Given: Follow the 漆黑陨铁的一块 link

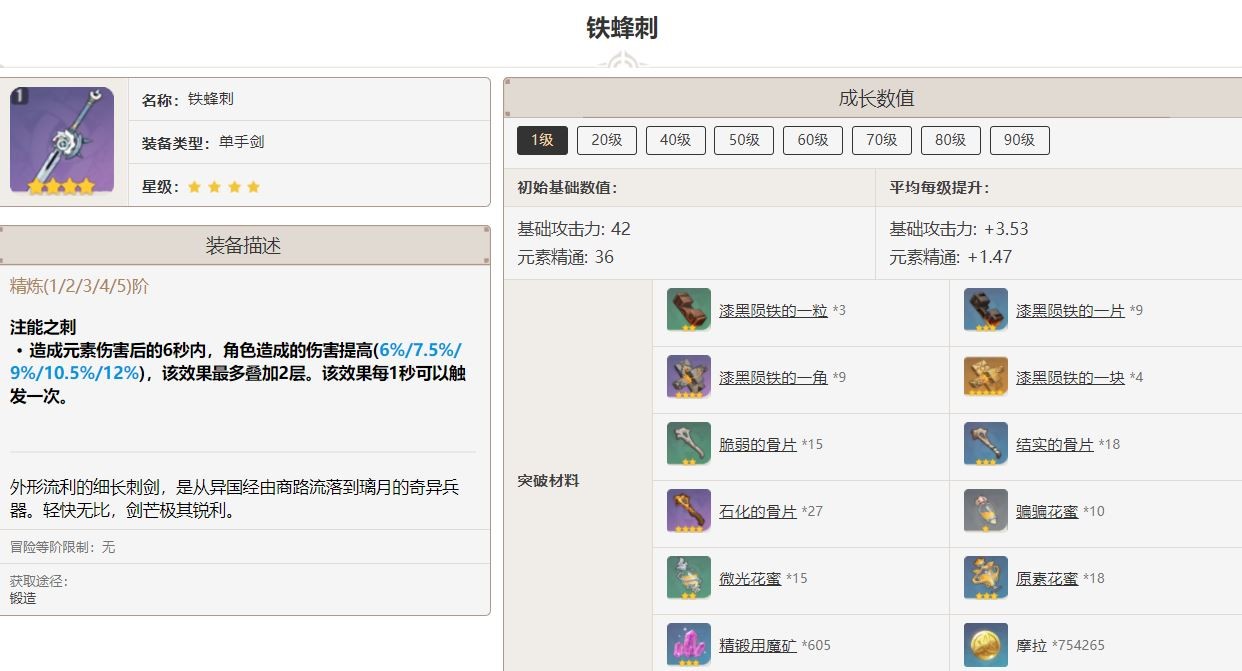Looking at the screenshot, I should (1070, 378).
